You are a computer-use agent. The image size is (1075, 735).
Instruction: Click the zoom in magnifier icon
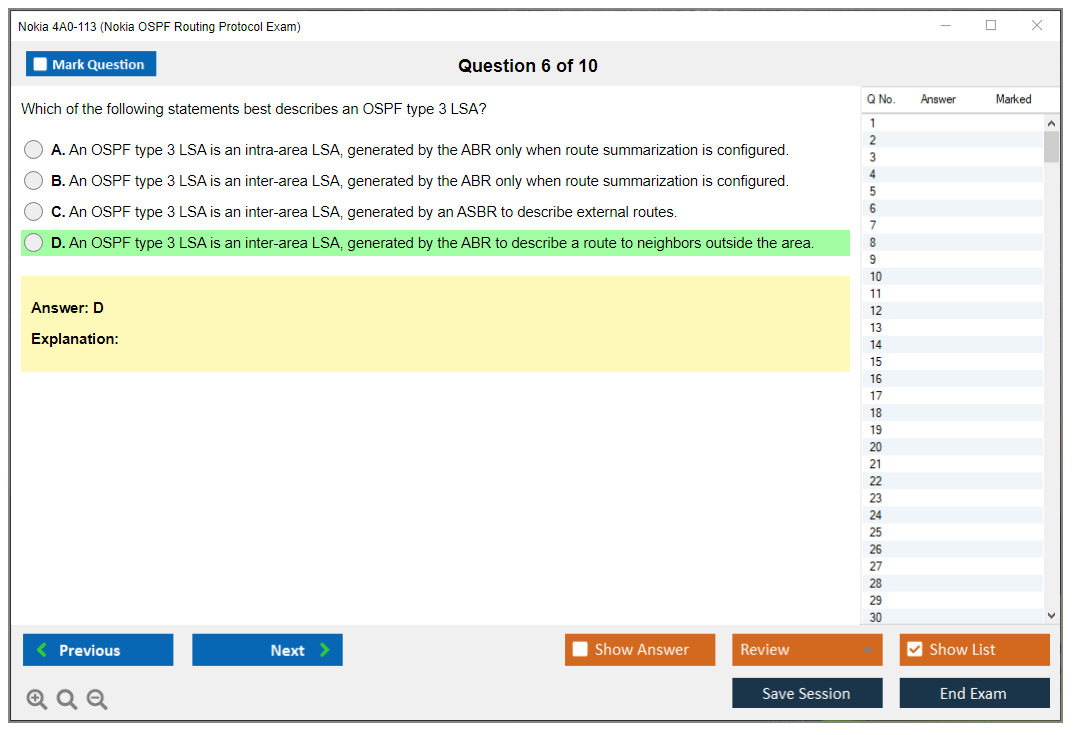click(36, 700)
